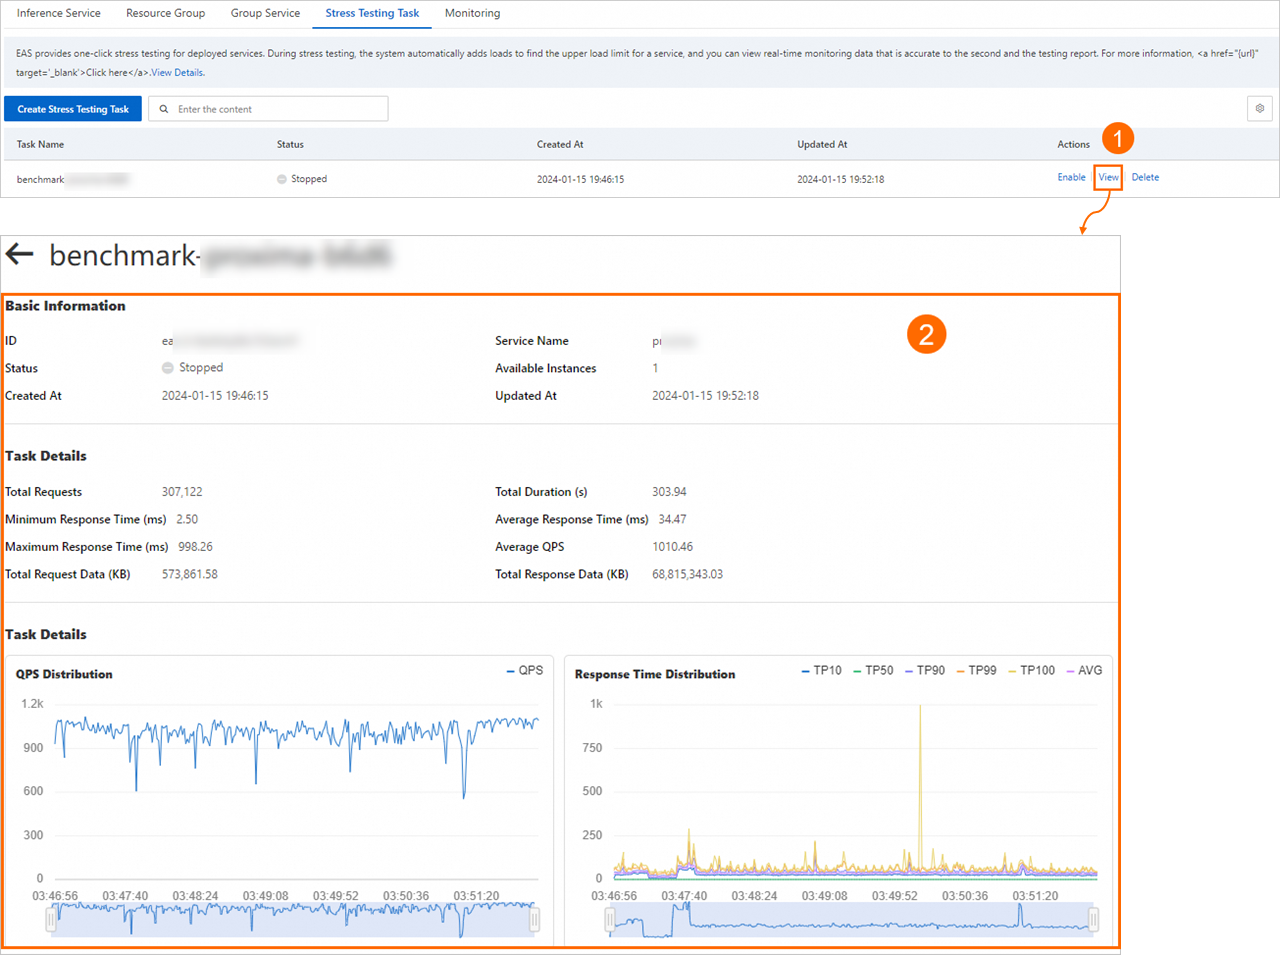The image size is (1280, 955).
Task: Go back using the left arrow icon
Action: [x=20, y=254]
